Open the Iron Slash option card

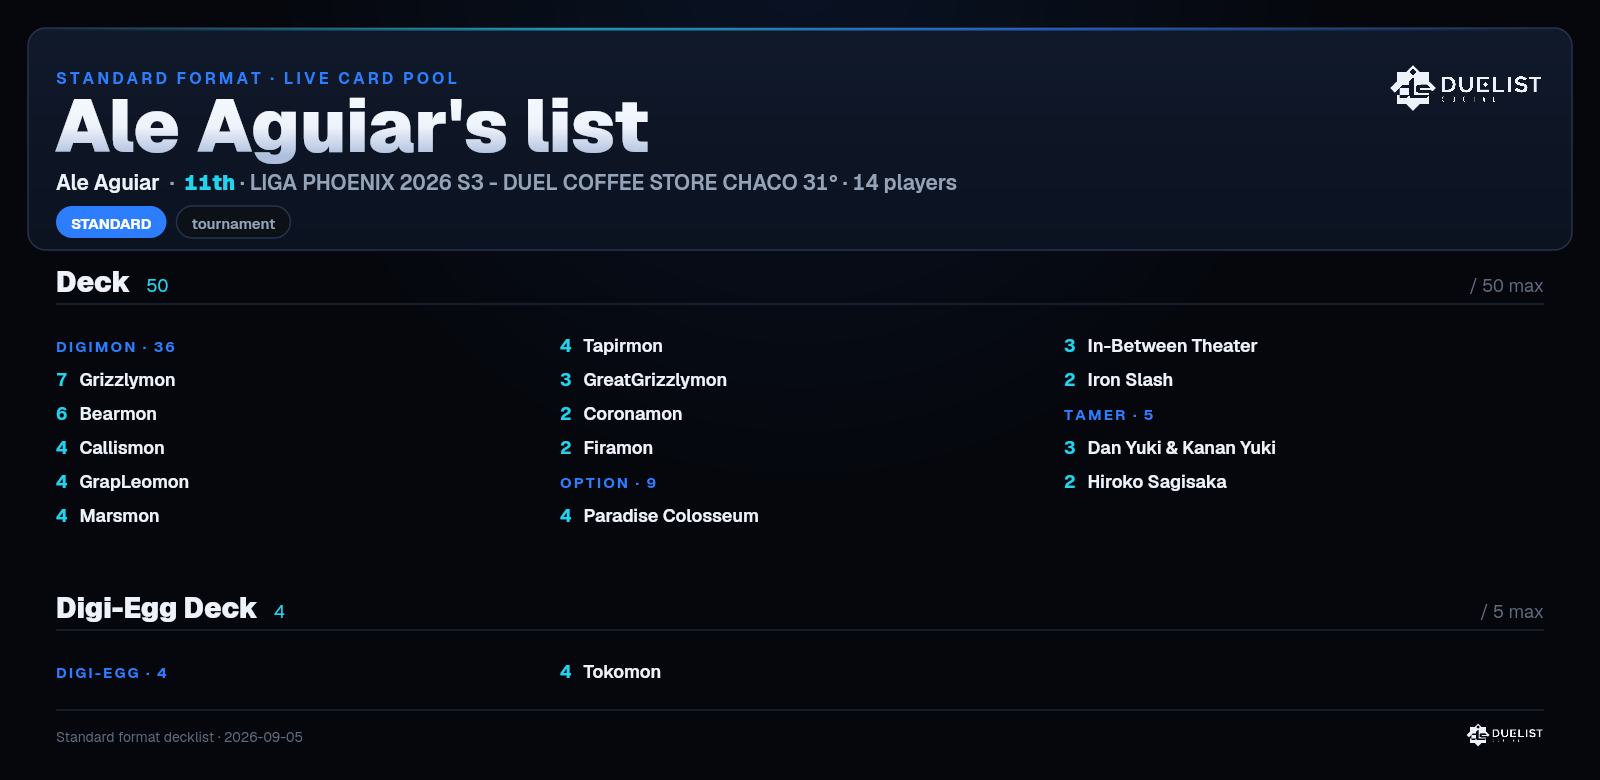tap(1118, 380)
